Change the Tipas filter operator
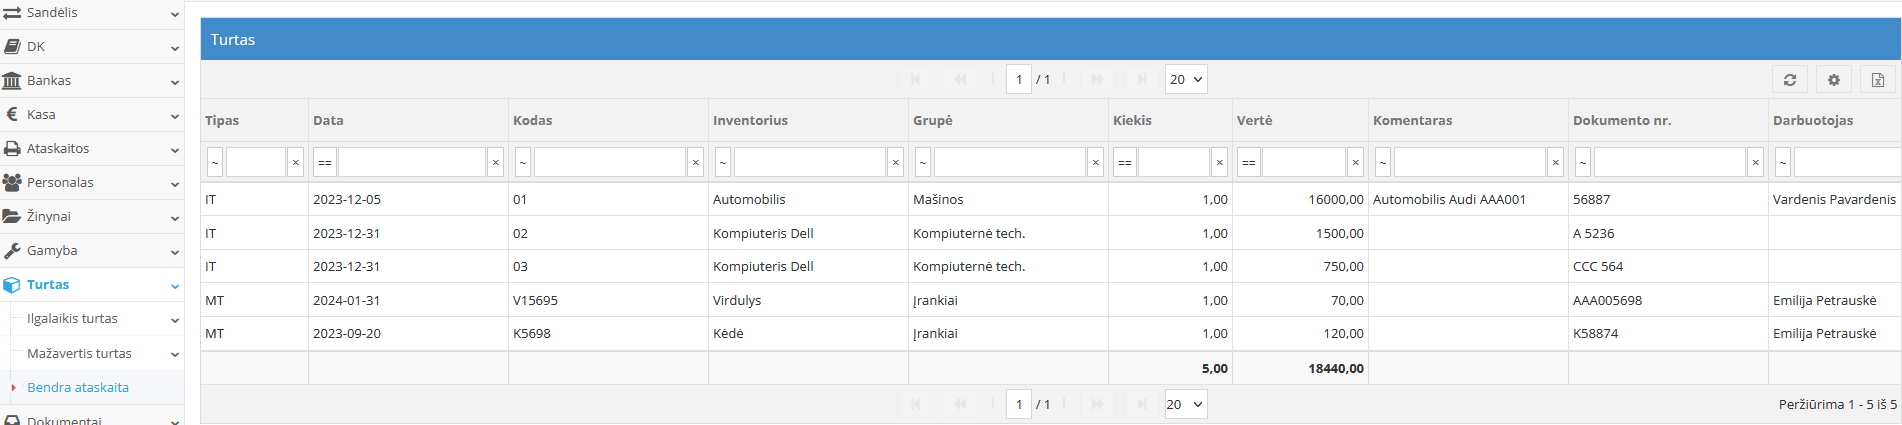Screen dimensions: 1902x425 pos(214,162)
